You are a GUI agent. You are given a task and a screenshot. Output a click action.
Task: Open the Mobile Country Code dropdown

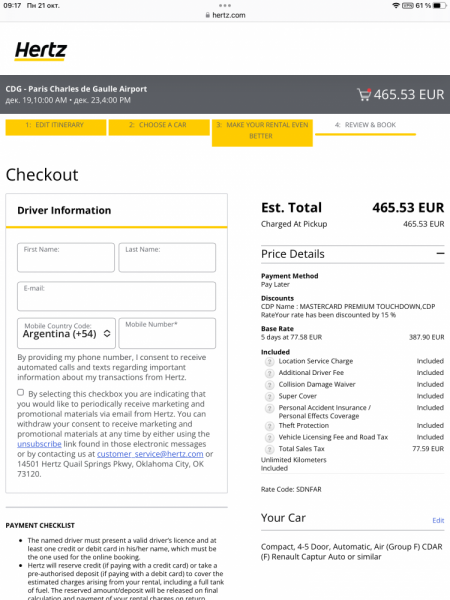[66, 333]
